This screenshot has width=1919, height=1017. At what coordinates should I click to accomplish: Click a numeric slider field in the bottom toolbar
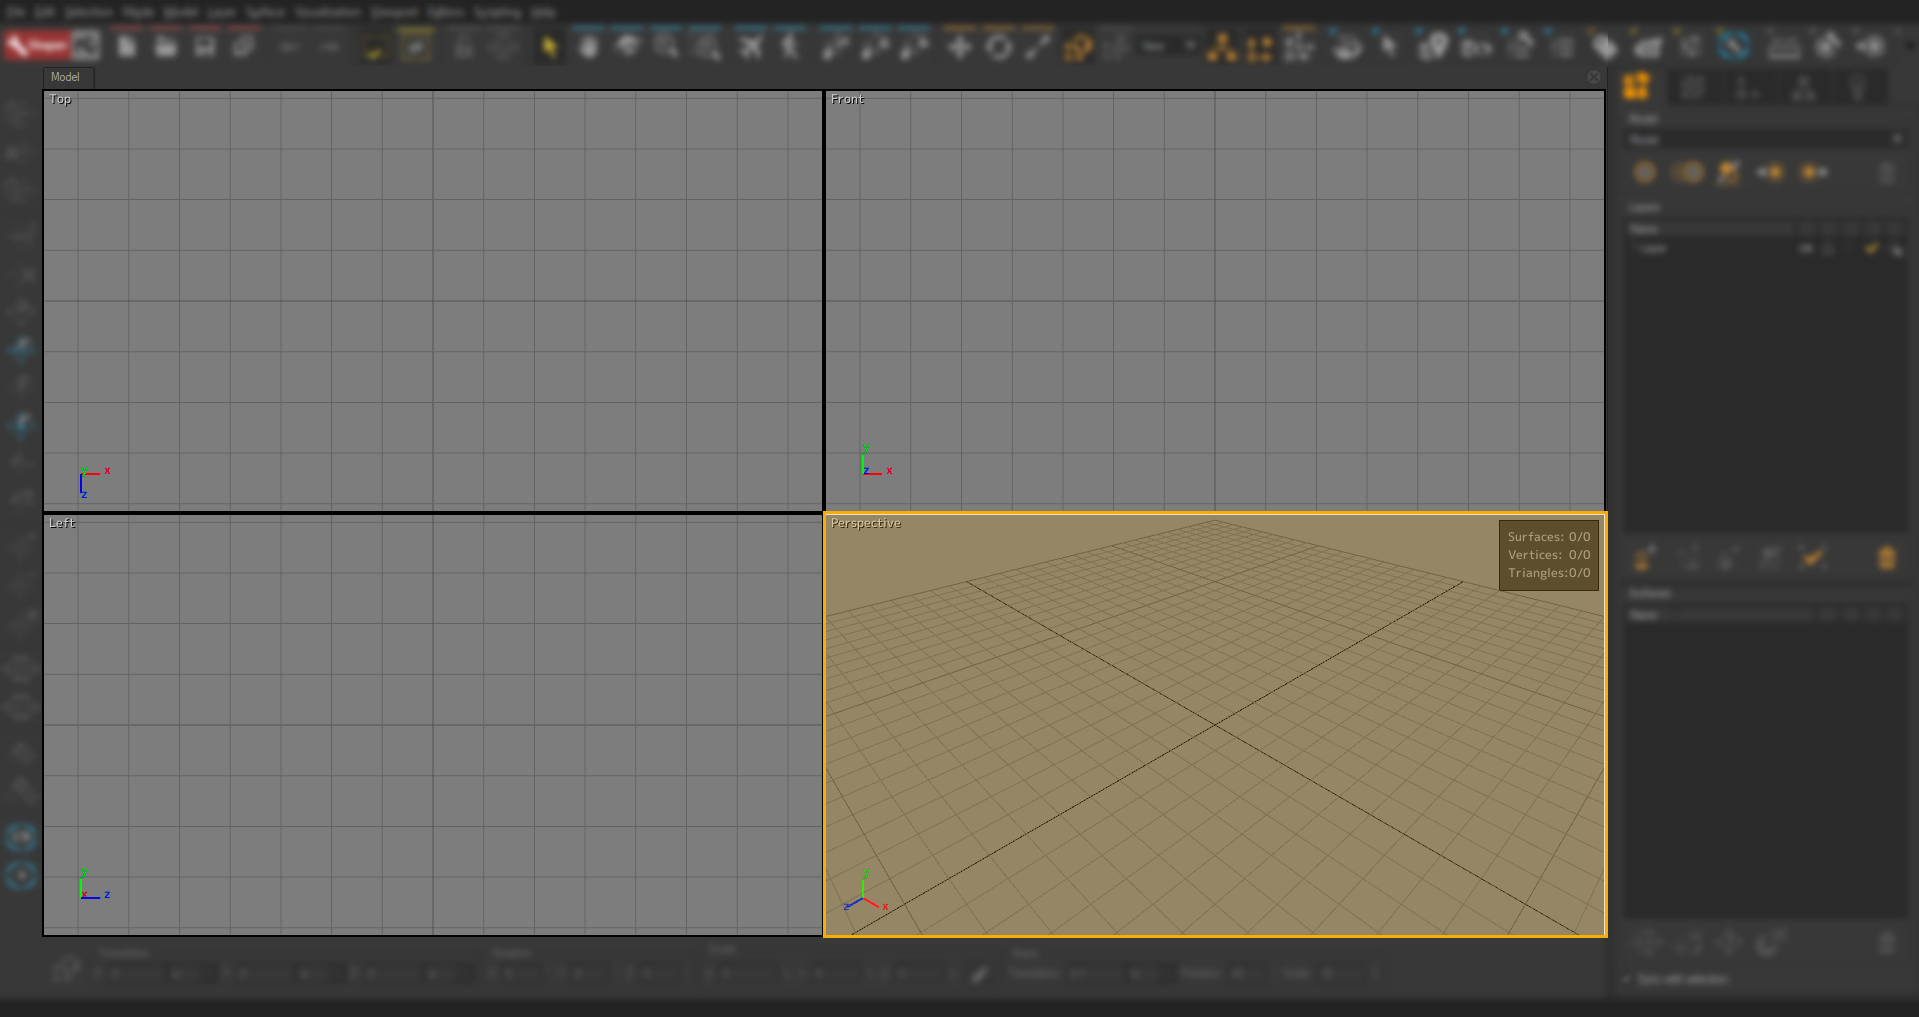pyautogui.click(x=140, y=972)
